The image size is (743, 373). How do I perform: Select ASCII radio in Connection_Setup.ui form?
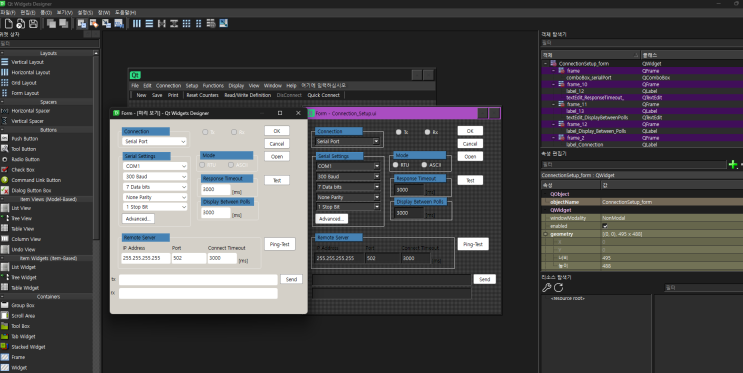[424, 165]
